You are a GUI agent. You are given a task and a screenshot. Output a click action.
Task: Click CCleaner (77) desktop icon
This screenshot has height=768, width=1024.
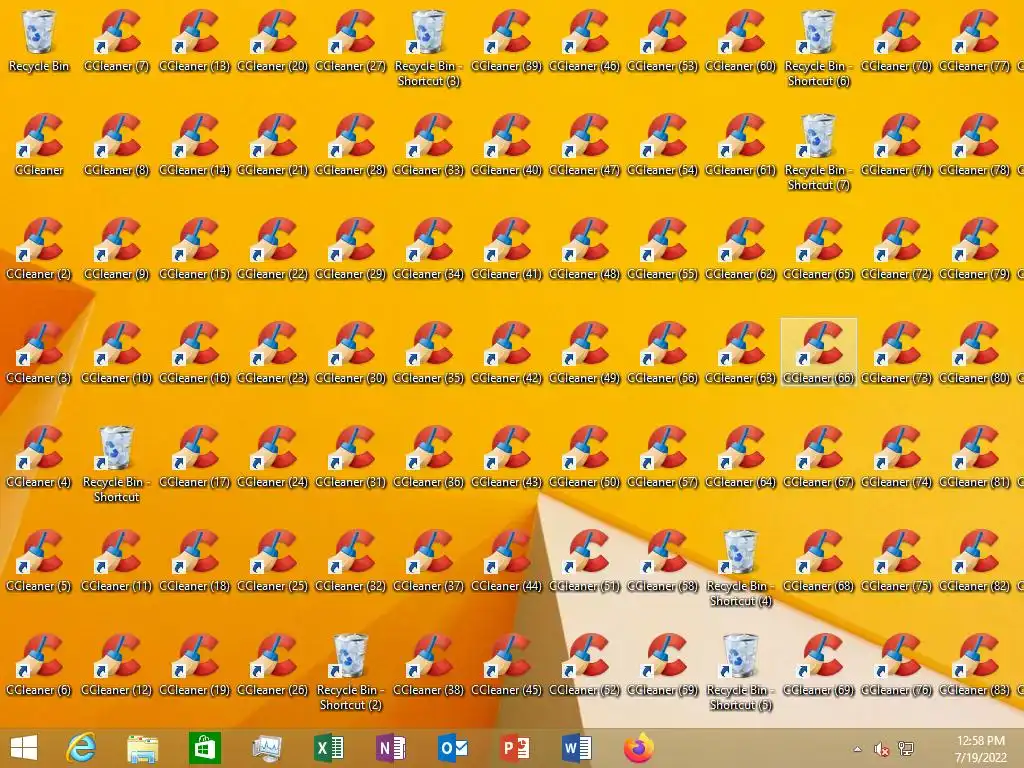[x=974, y=40]
